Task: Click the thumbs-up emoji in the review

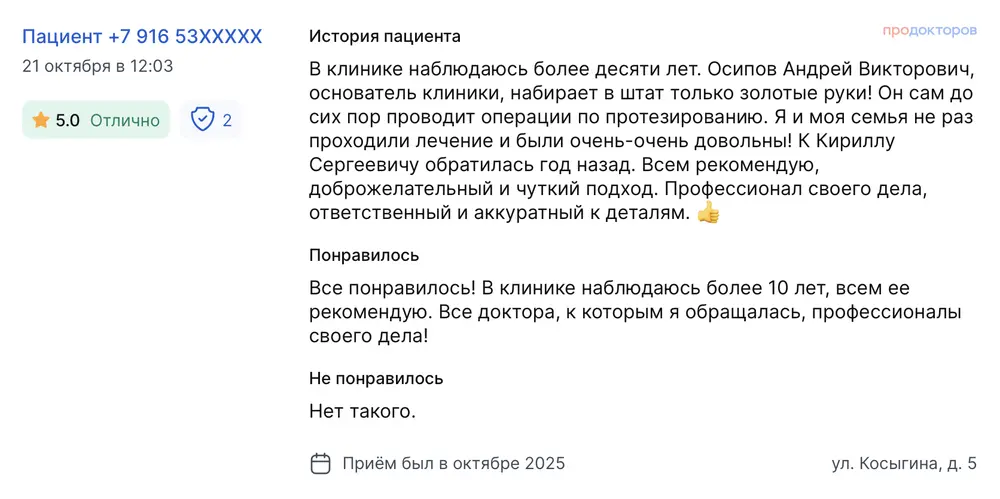Action: [708, 212]
